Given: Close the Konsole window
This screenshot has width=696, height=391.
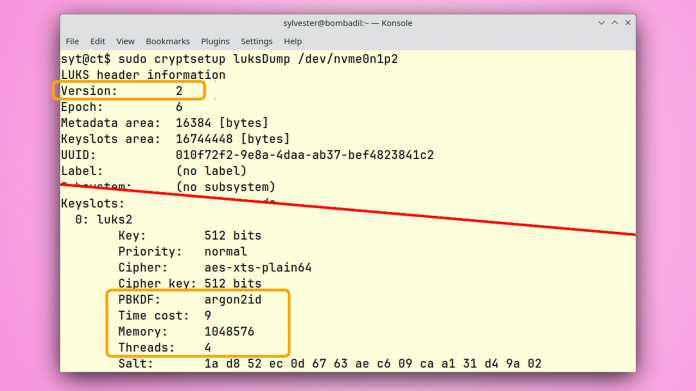Looking at the screenshot, I should (x=628, y=23).
